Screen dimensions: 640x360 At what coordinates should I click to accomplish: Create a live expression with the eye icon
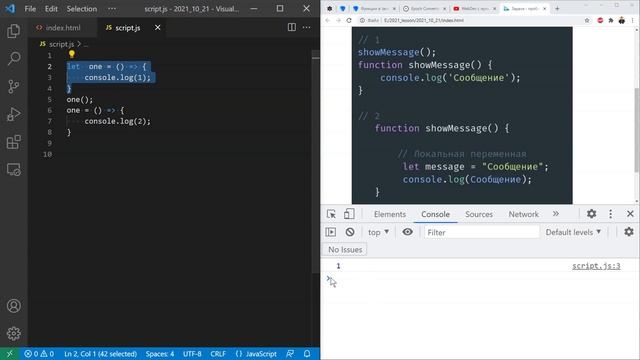(x=407, y=232)
